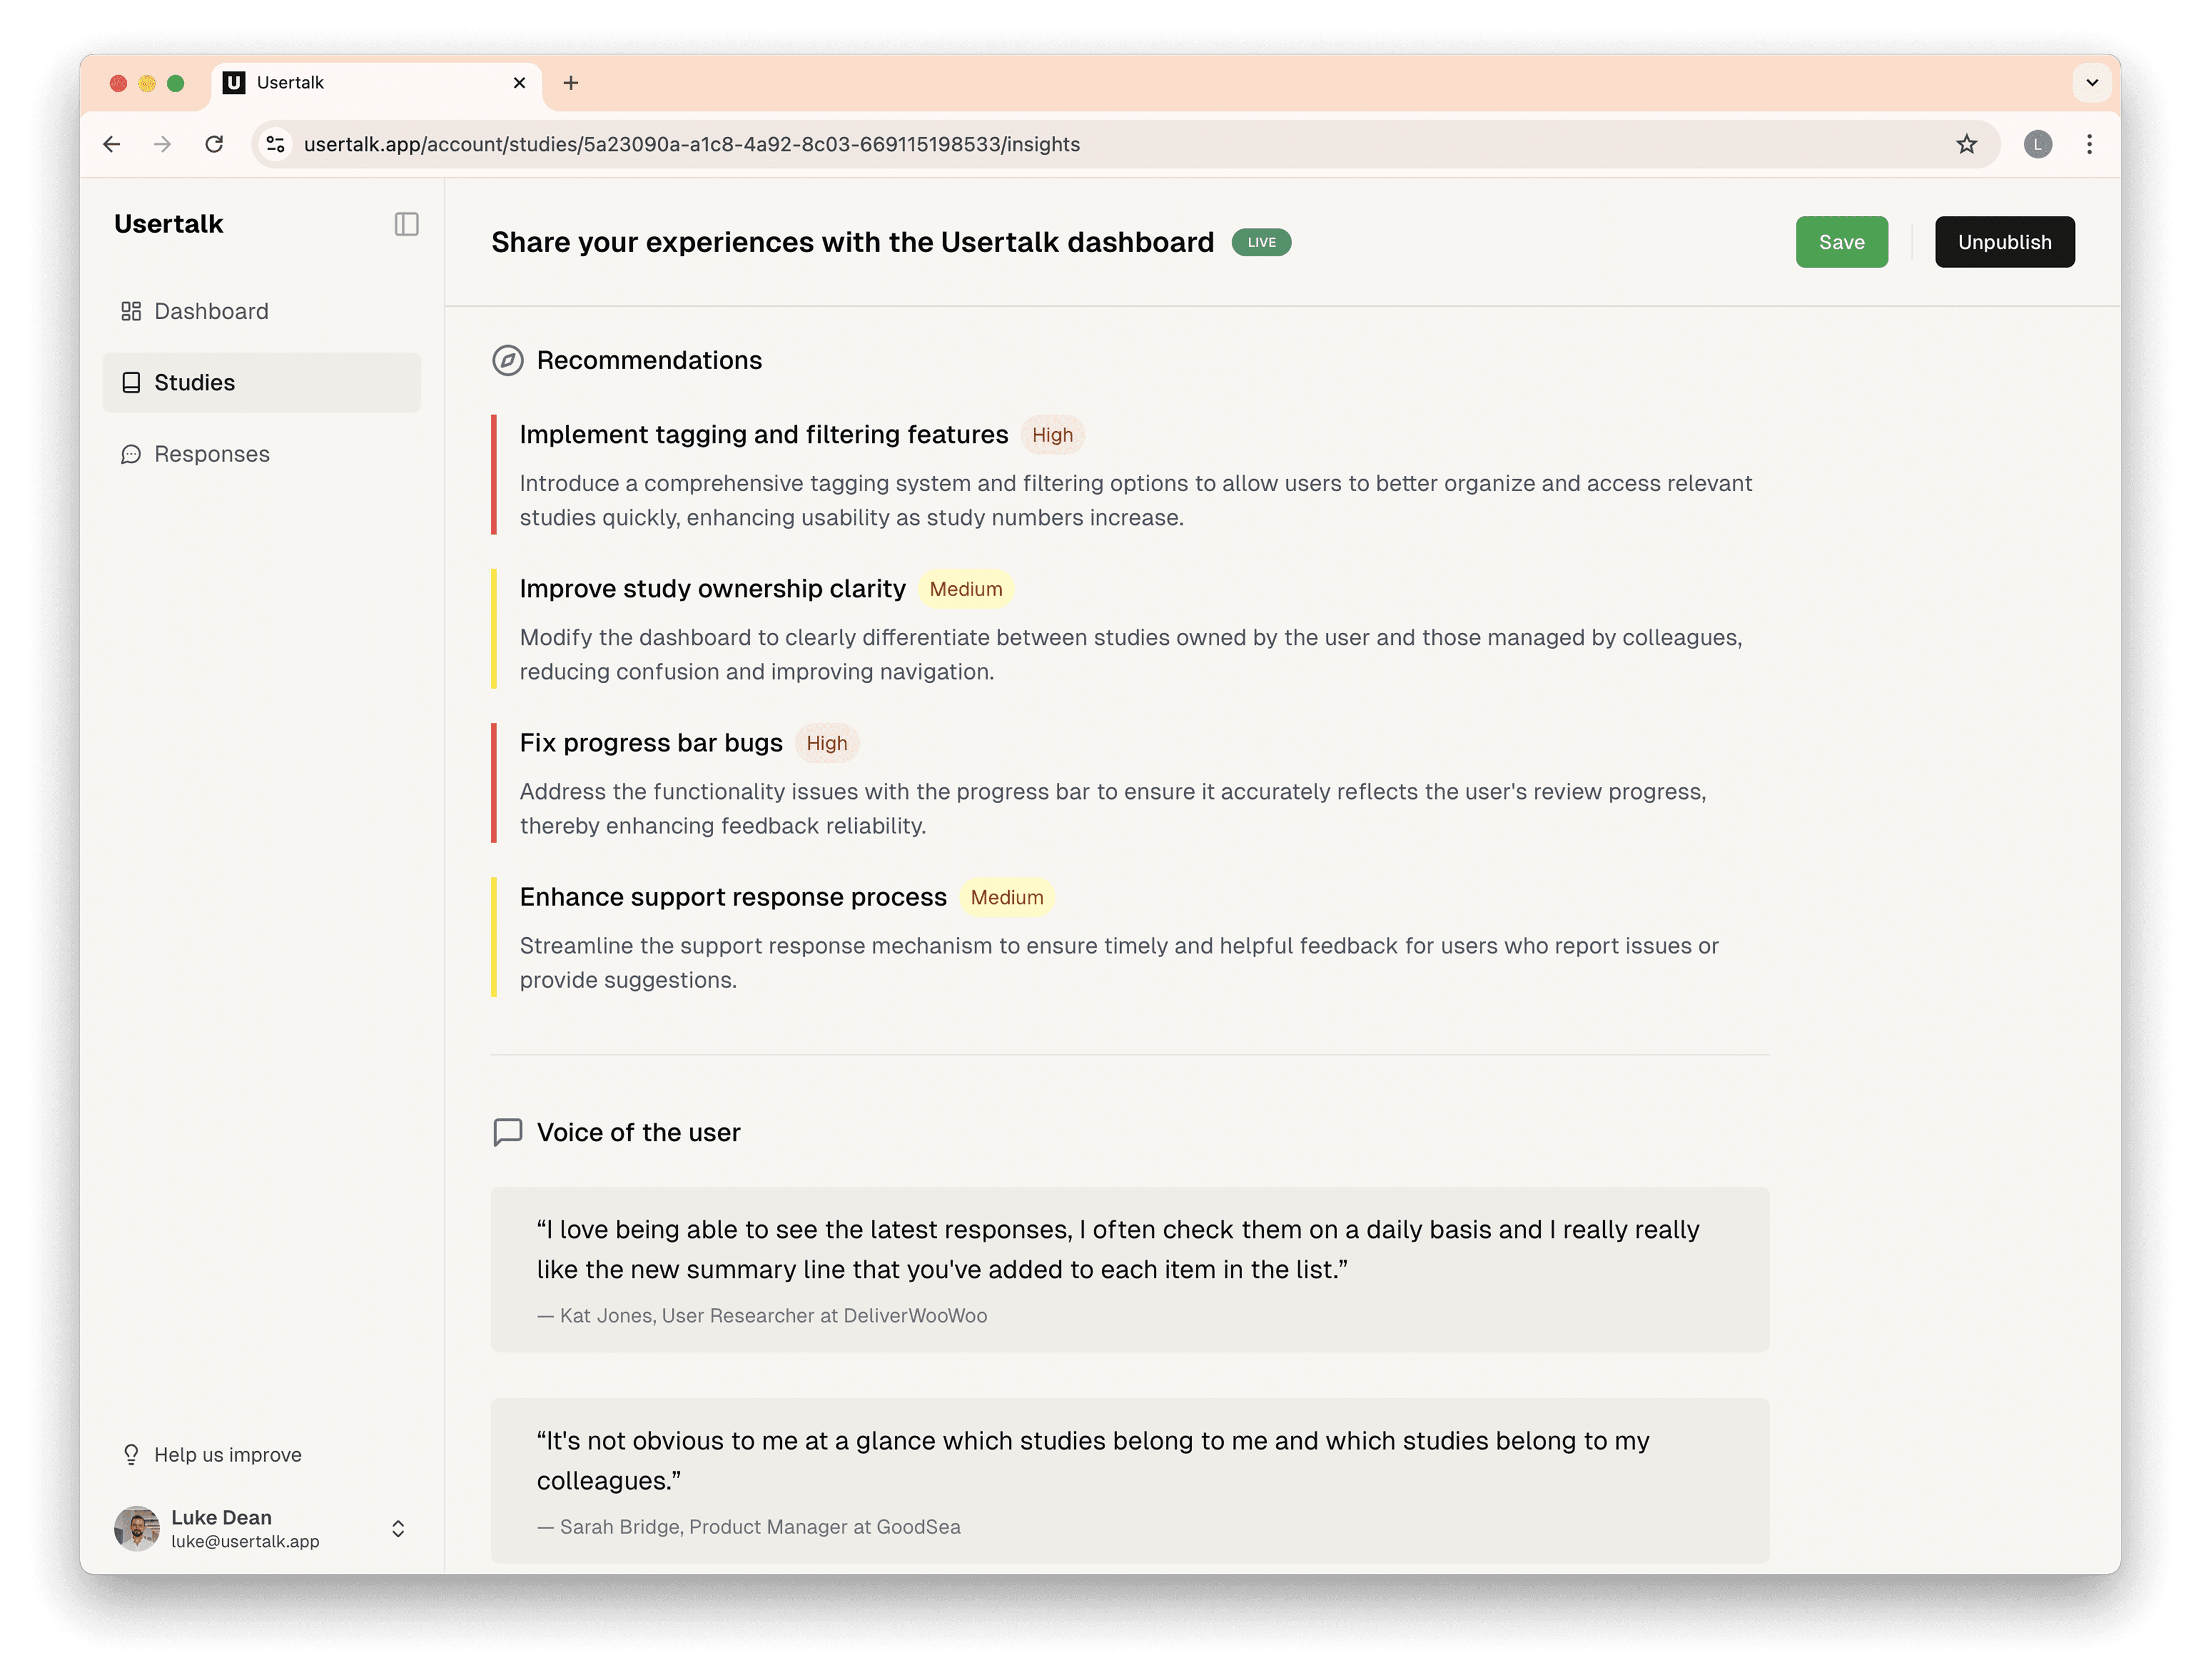Image resolution: width=2201 pixels, height=1680 pixels.
Task: Click the luke@usertalk.app email text
Action: (x=245, y=1542)
